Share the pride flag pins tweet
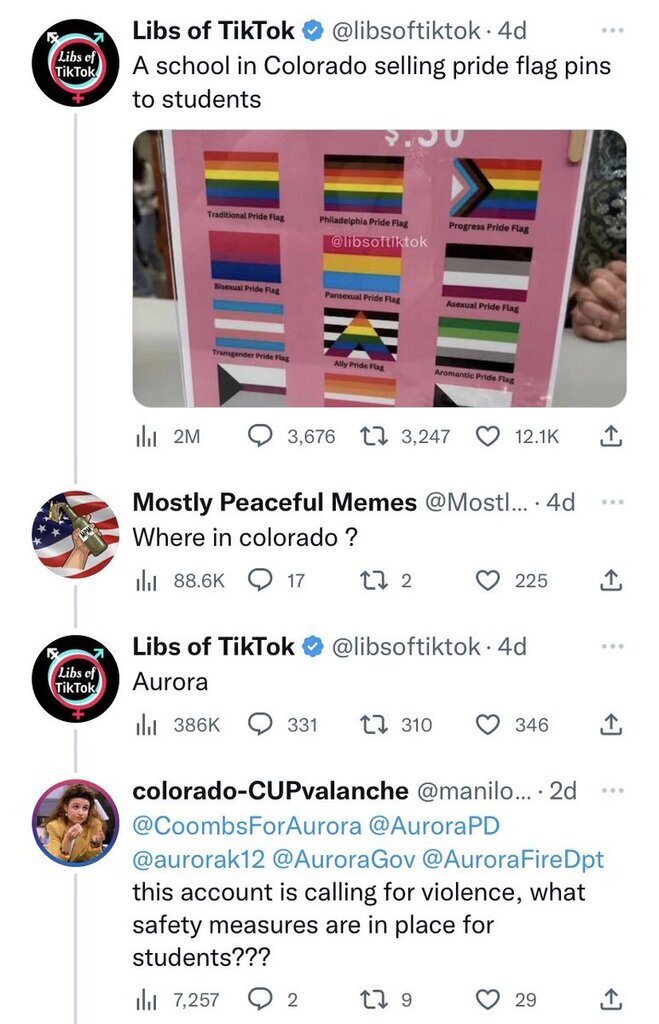Image resolution: width=659 pixels, height=1024 pixels. click(x=610, y=436)
